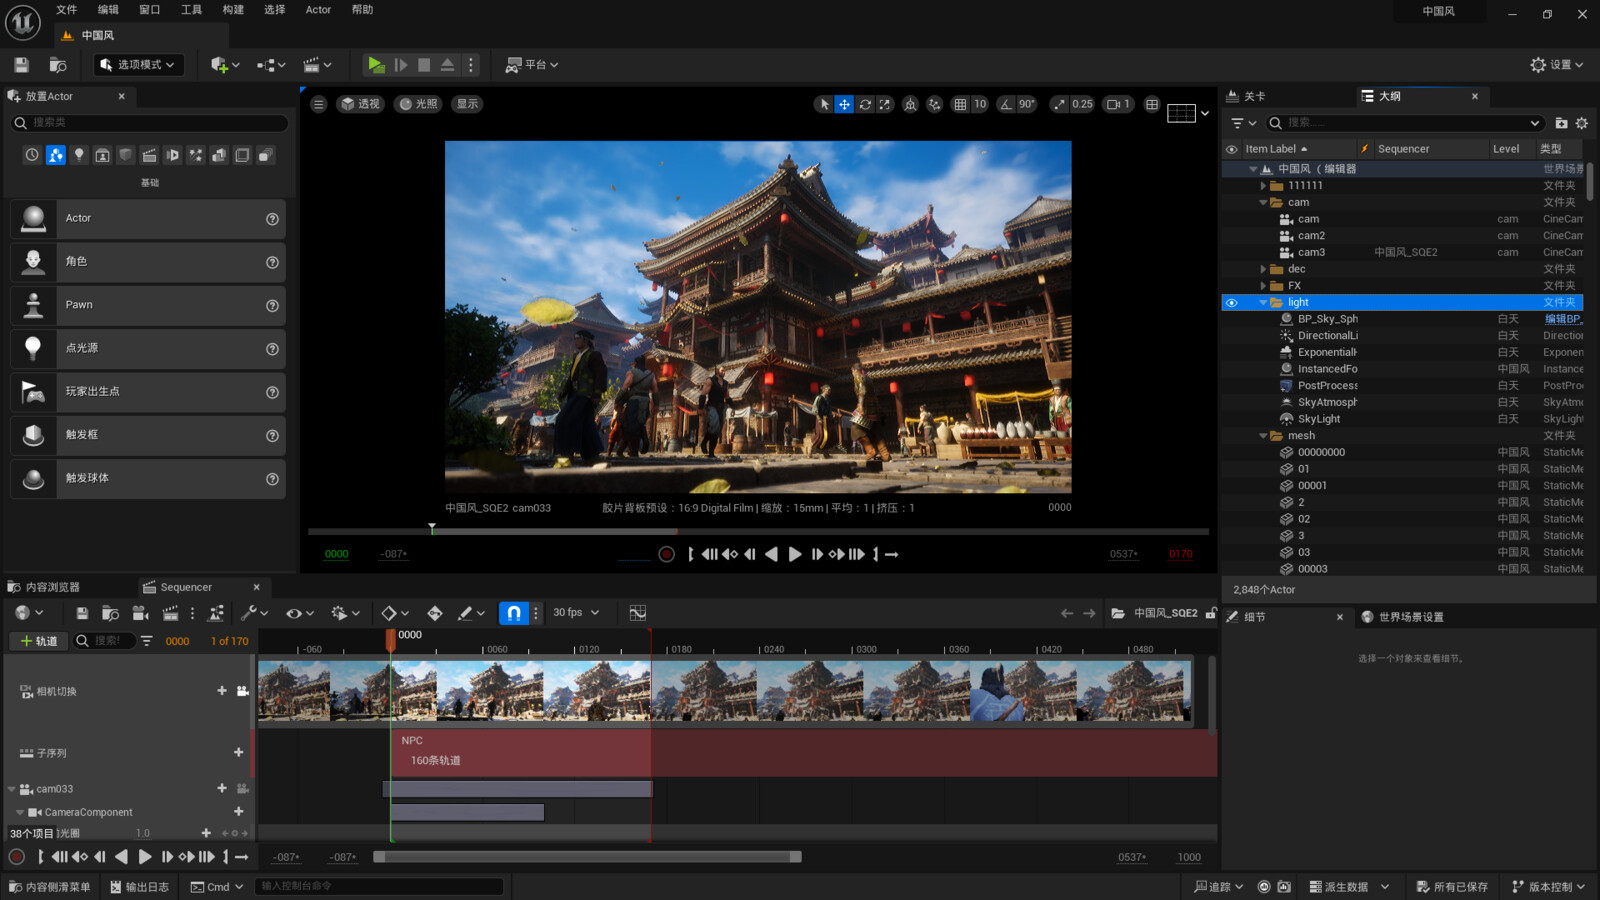Click the Eject icon in the main toolbar
1600x900 pixels.
pos(448,65)
